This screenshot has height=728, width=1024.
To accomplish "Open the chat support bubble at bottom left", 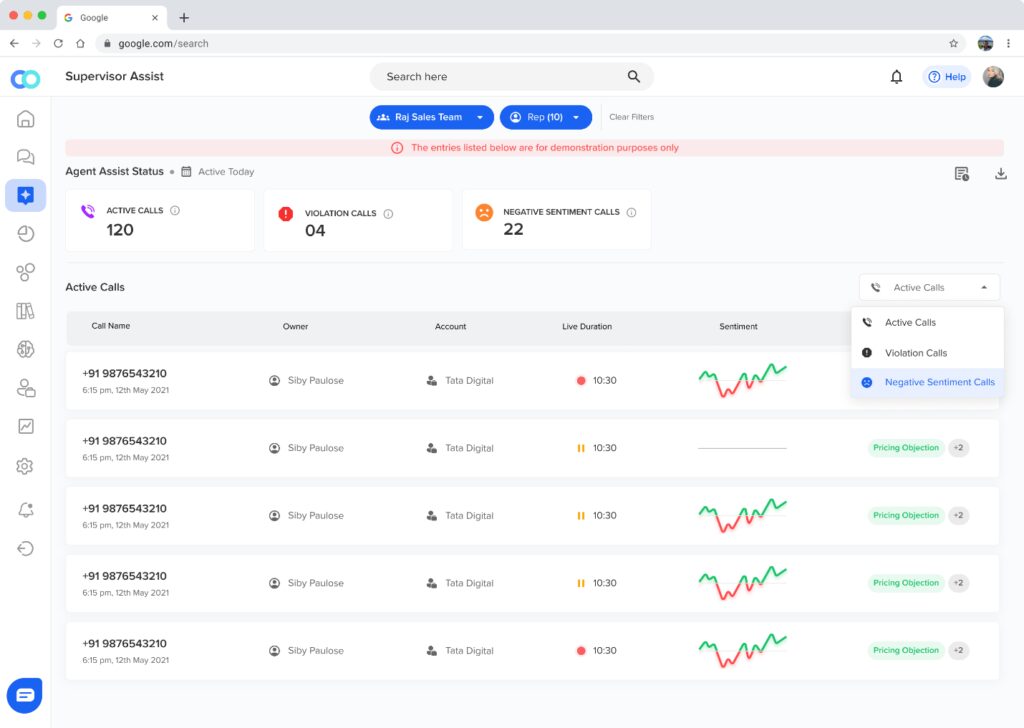I will pyautogui.click(x=25, y=695).
